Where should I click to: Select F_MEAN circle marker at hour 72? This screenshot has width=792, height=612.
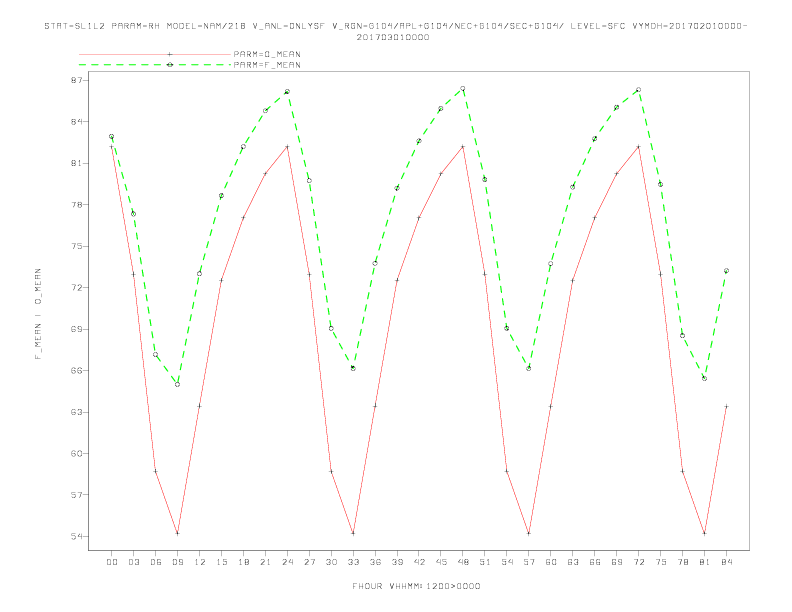coord(638,90)
